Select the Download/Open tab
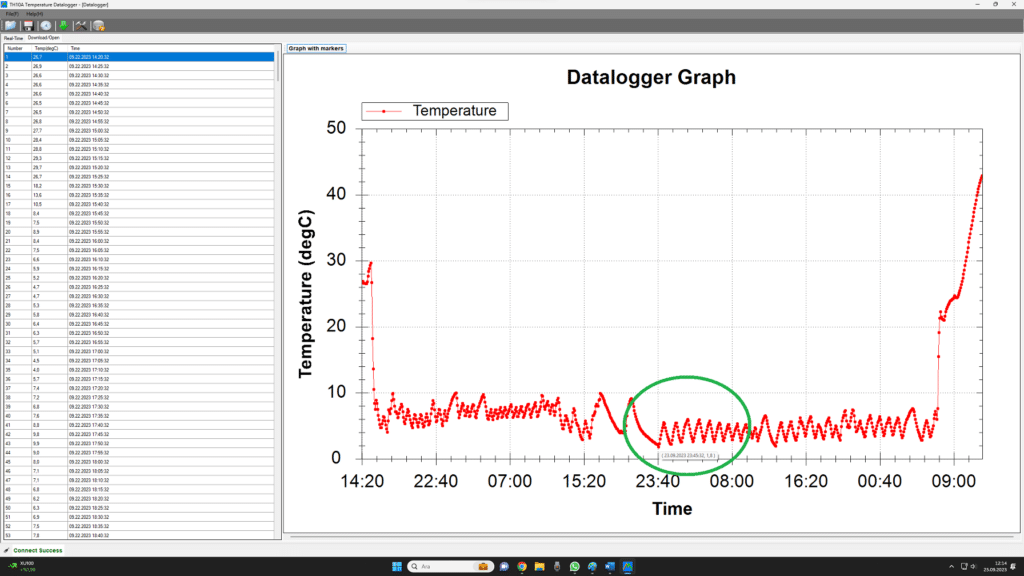The image size is (1024, 576). click(44, 38)
